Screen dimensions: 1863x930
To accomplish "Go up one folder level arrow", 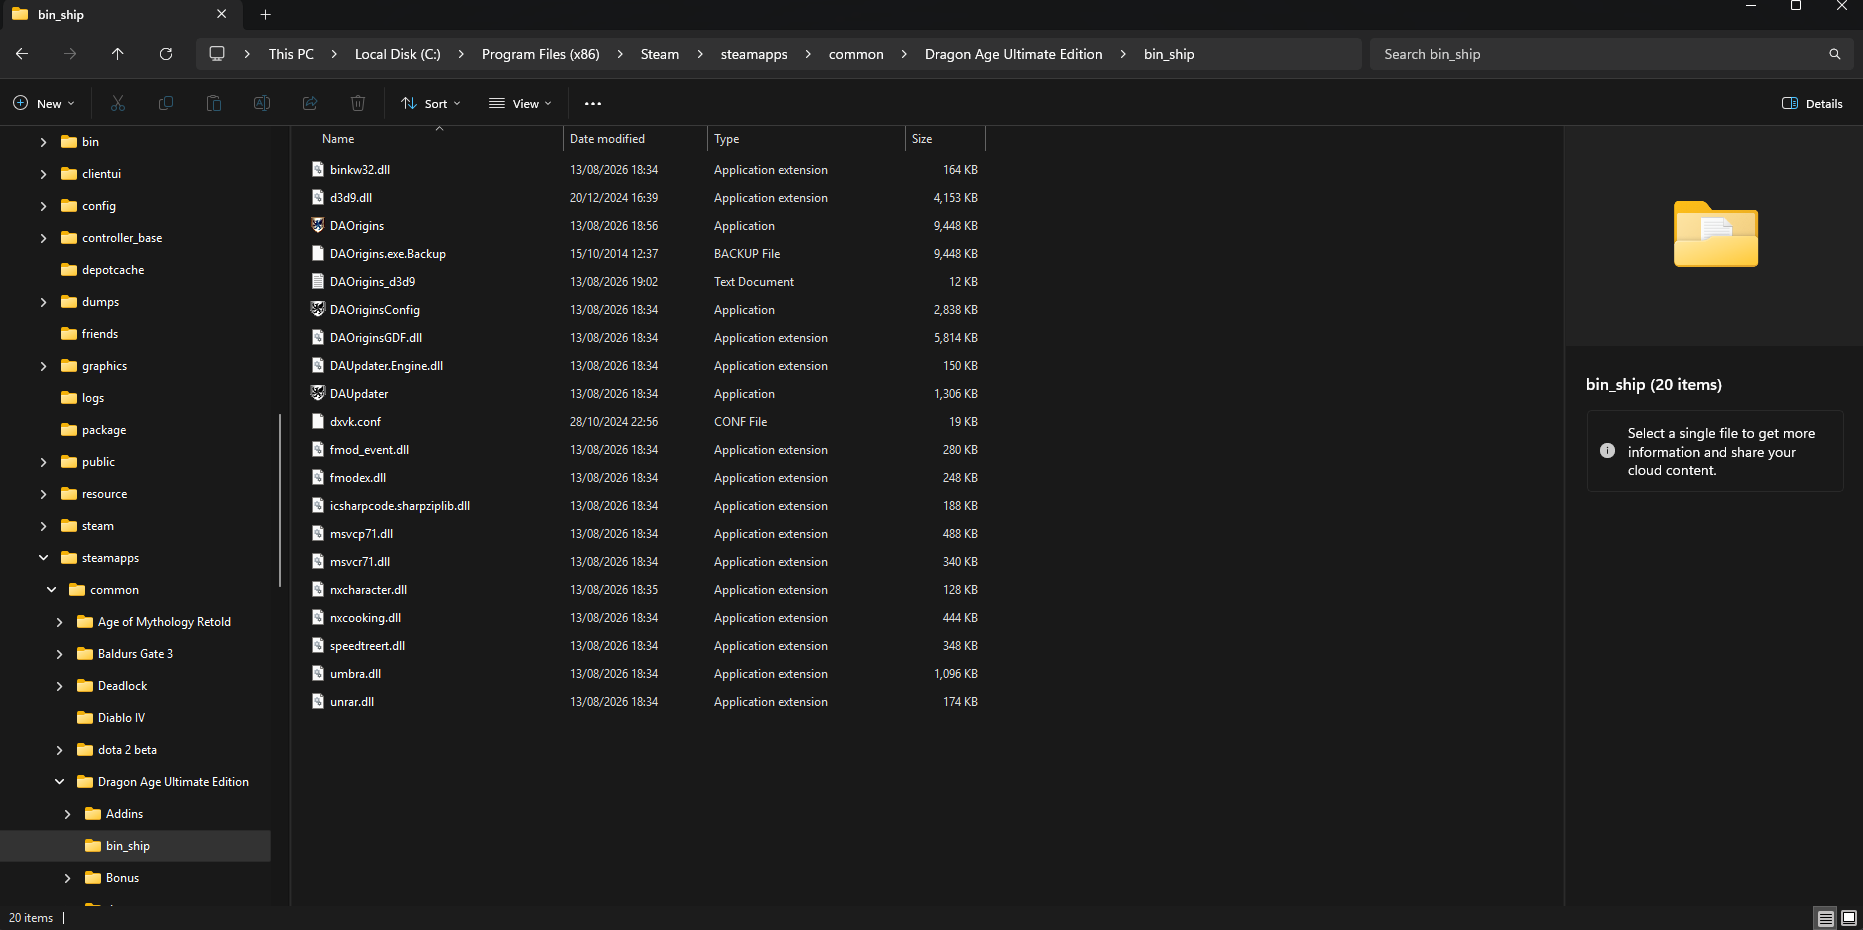I will [118, 54].
